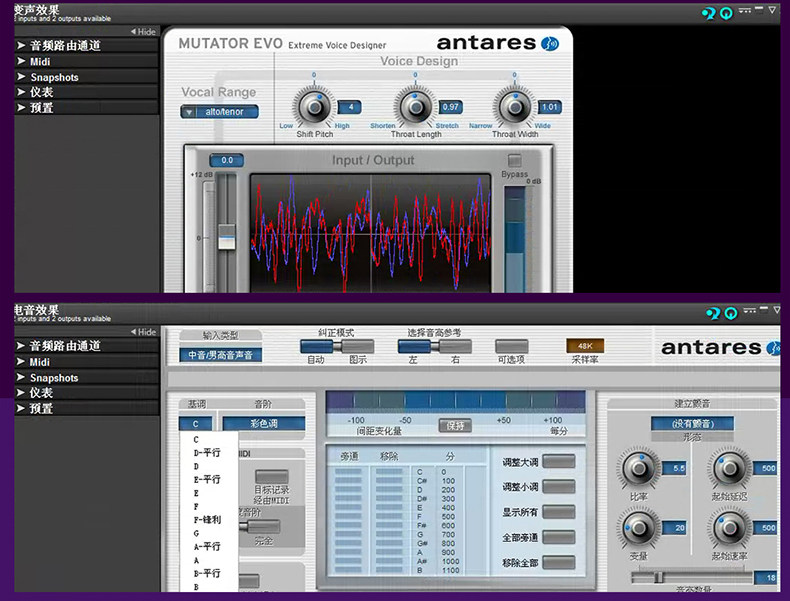Click slider handle beside value 18
The width and height of the screenshot is (790, 601).
click(x=658, y=577)
